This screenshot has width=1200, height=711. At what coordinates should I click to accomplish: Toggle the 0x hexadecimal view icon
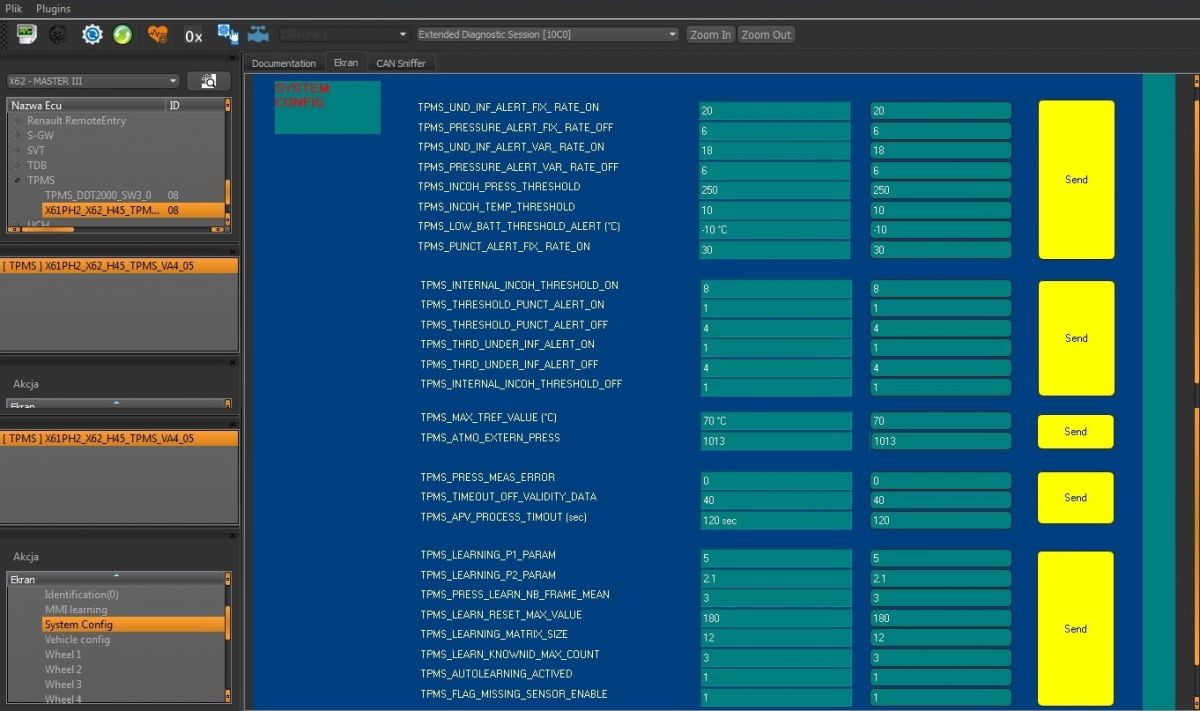(193, 36)
